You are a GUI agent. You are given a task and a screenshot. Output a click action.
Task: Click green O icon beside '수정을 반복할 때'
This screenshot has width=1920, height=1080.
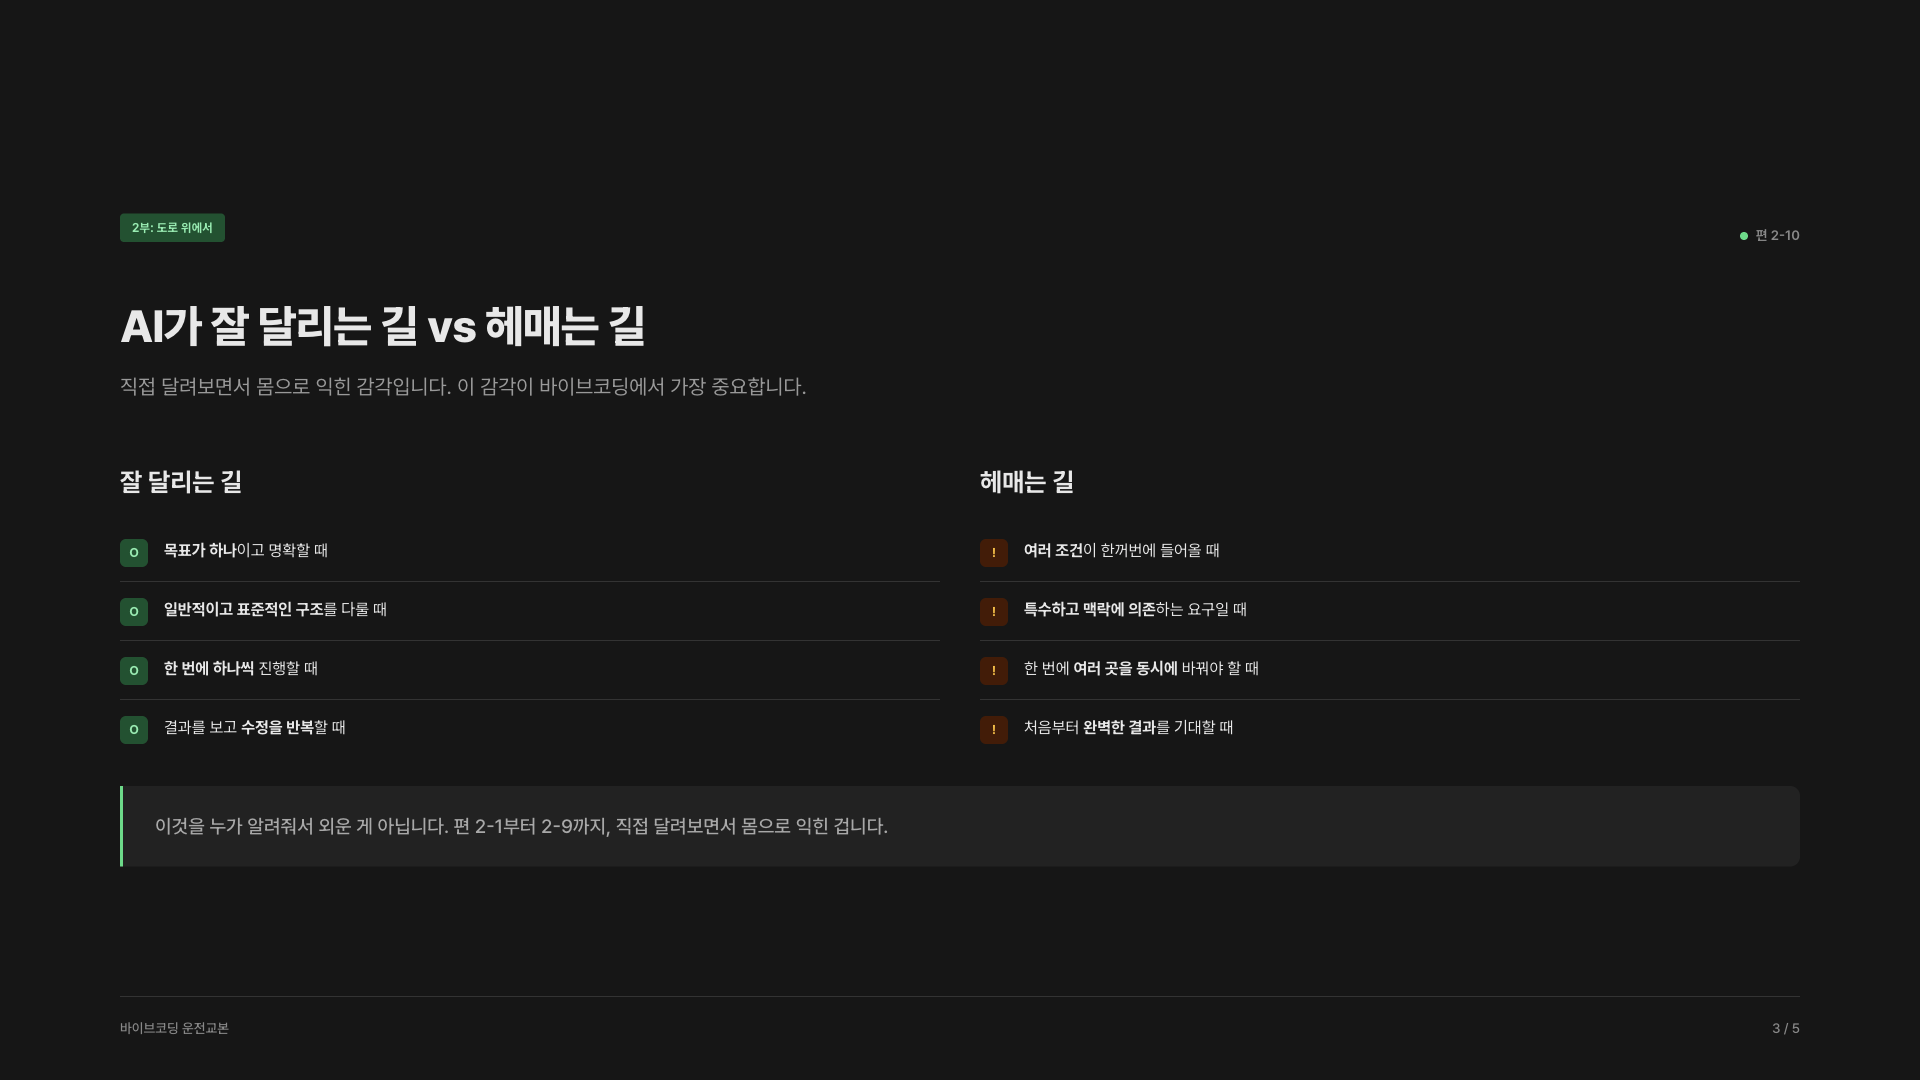(x=134, y=730)
